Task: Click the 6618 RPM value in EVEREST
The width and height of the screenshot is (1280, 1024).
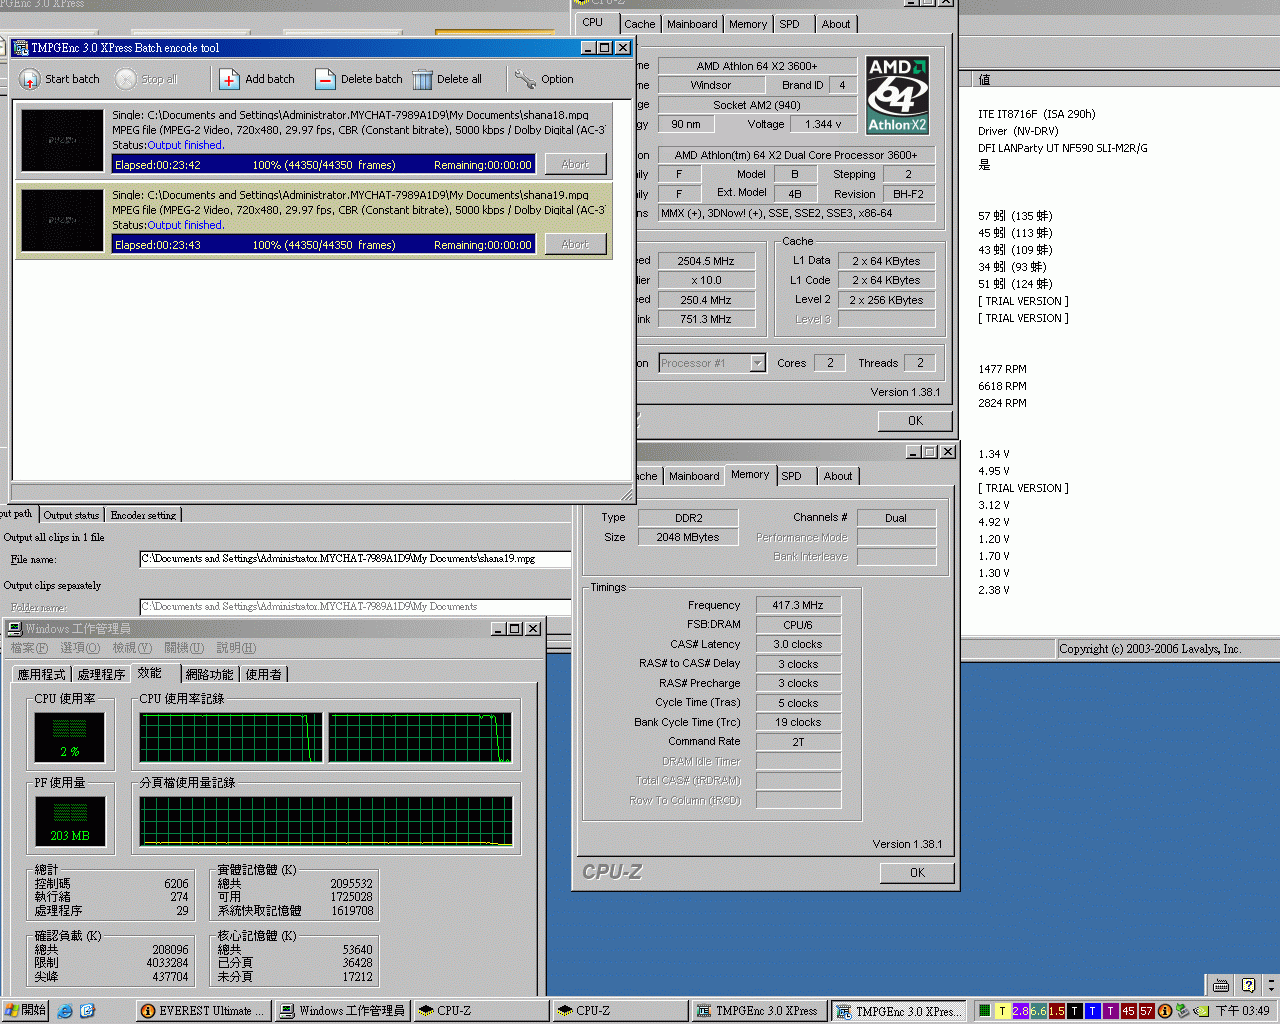Action: [1002, 386]
